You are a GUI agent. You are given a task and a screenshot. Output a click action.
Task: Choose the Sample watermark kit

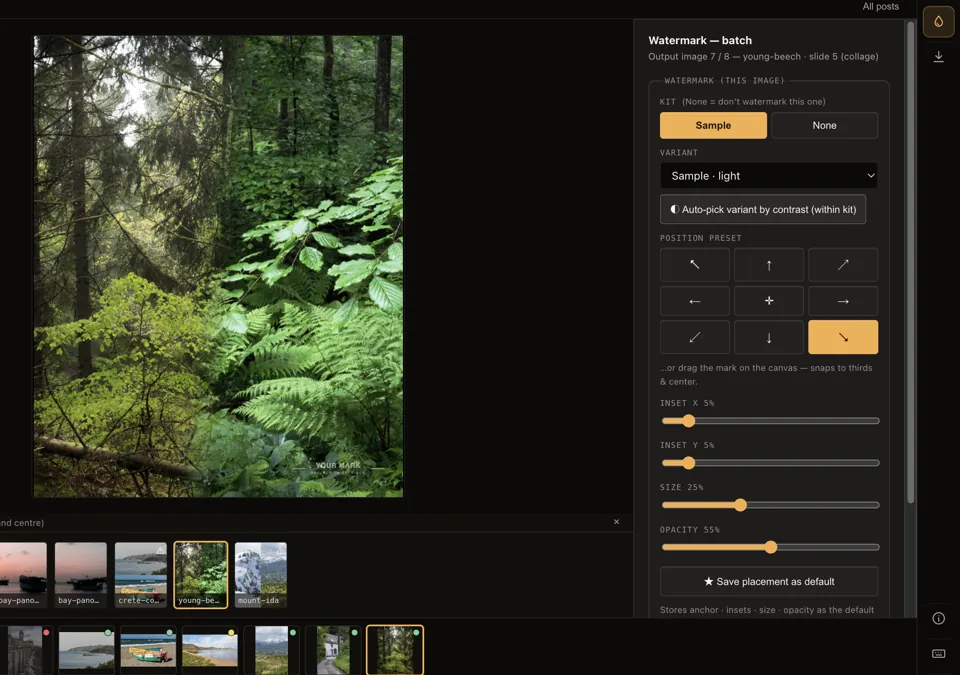tap(713, 125)
